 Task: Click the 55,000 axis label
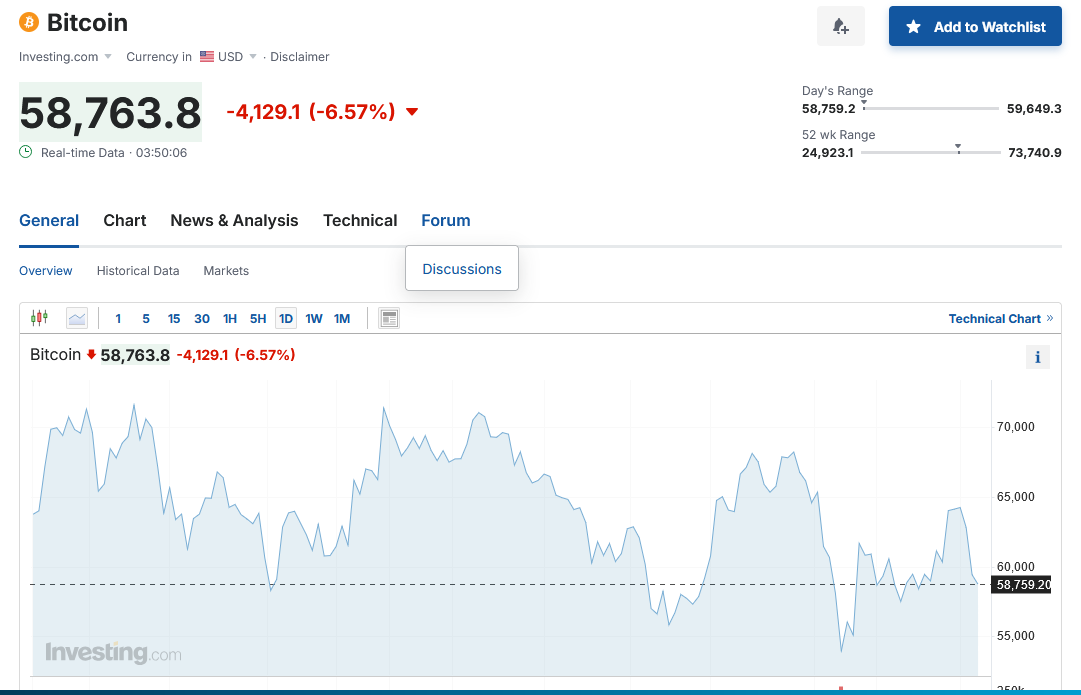(x=1016, y=636)
